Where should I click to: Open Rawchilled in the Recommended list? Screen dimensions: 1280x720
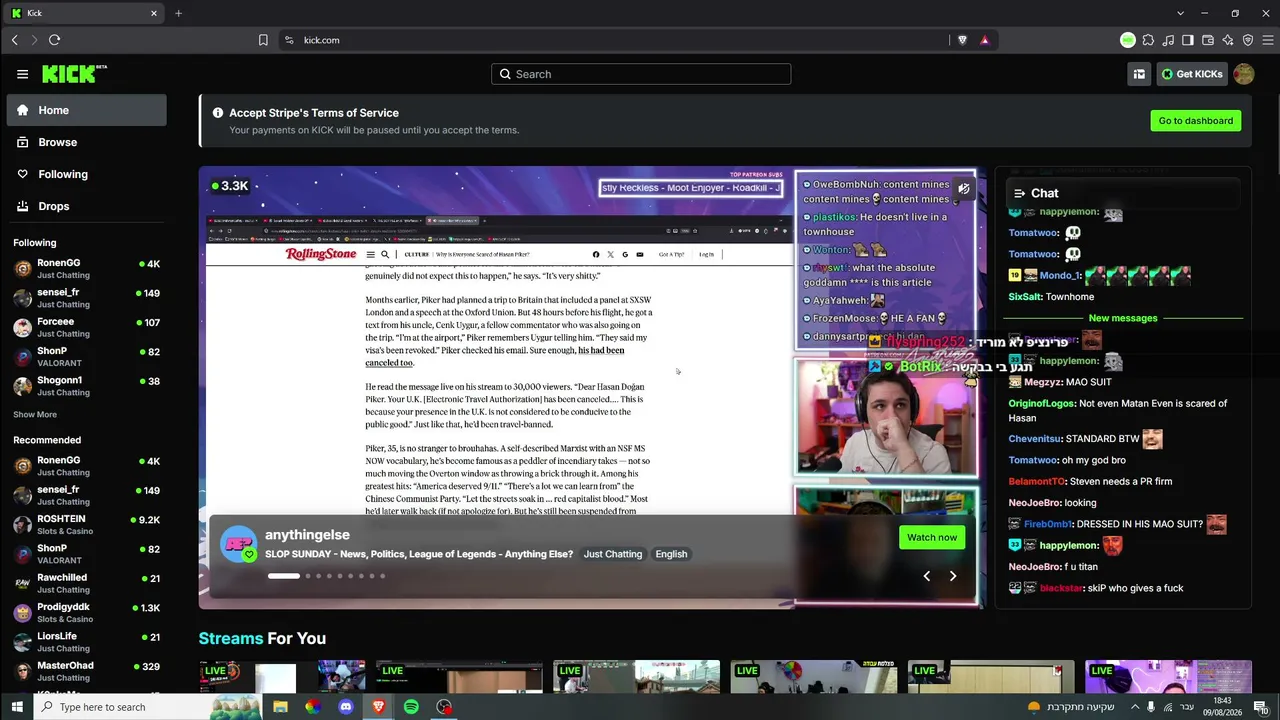point(87,583)
